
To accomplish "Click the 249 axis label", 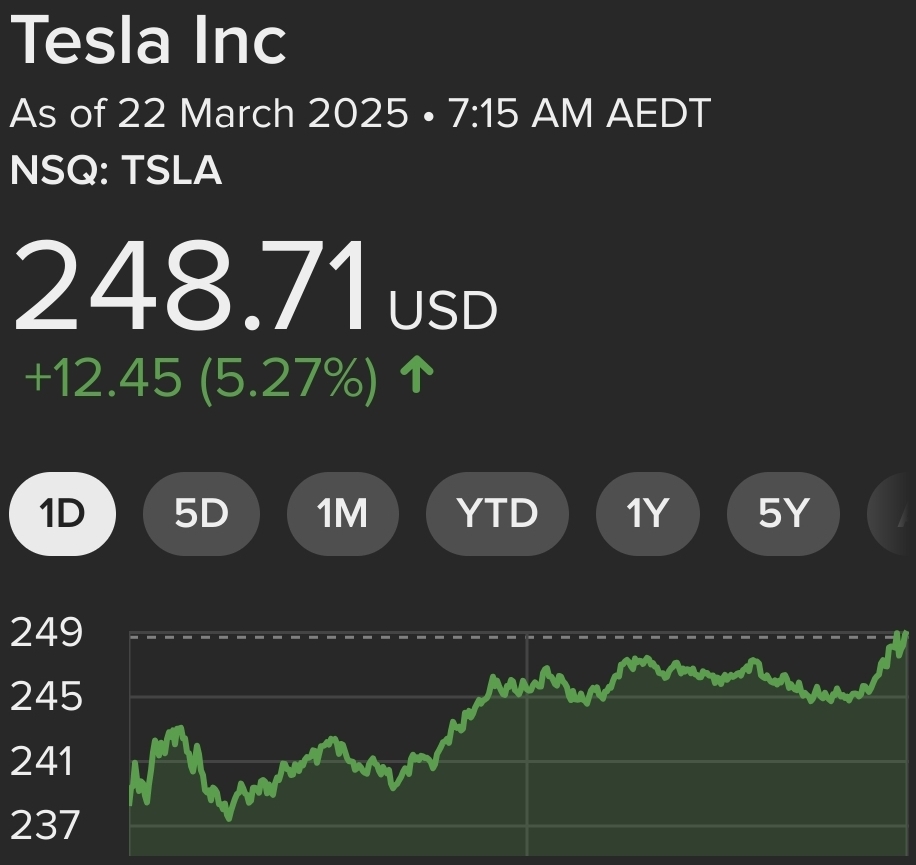I will tap(46, 632).
